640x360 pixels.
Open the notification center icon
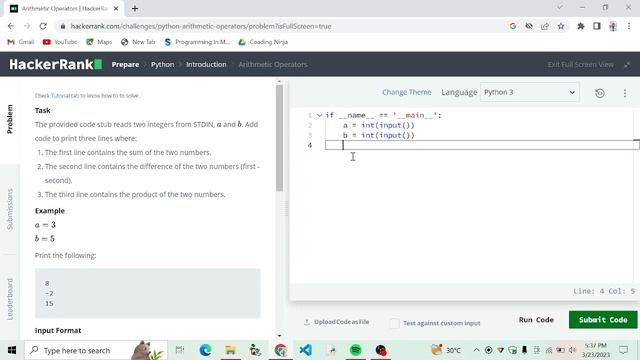pos(623,350)
